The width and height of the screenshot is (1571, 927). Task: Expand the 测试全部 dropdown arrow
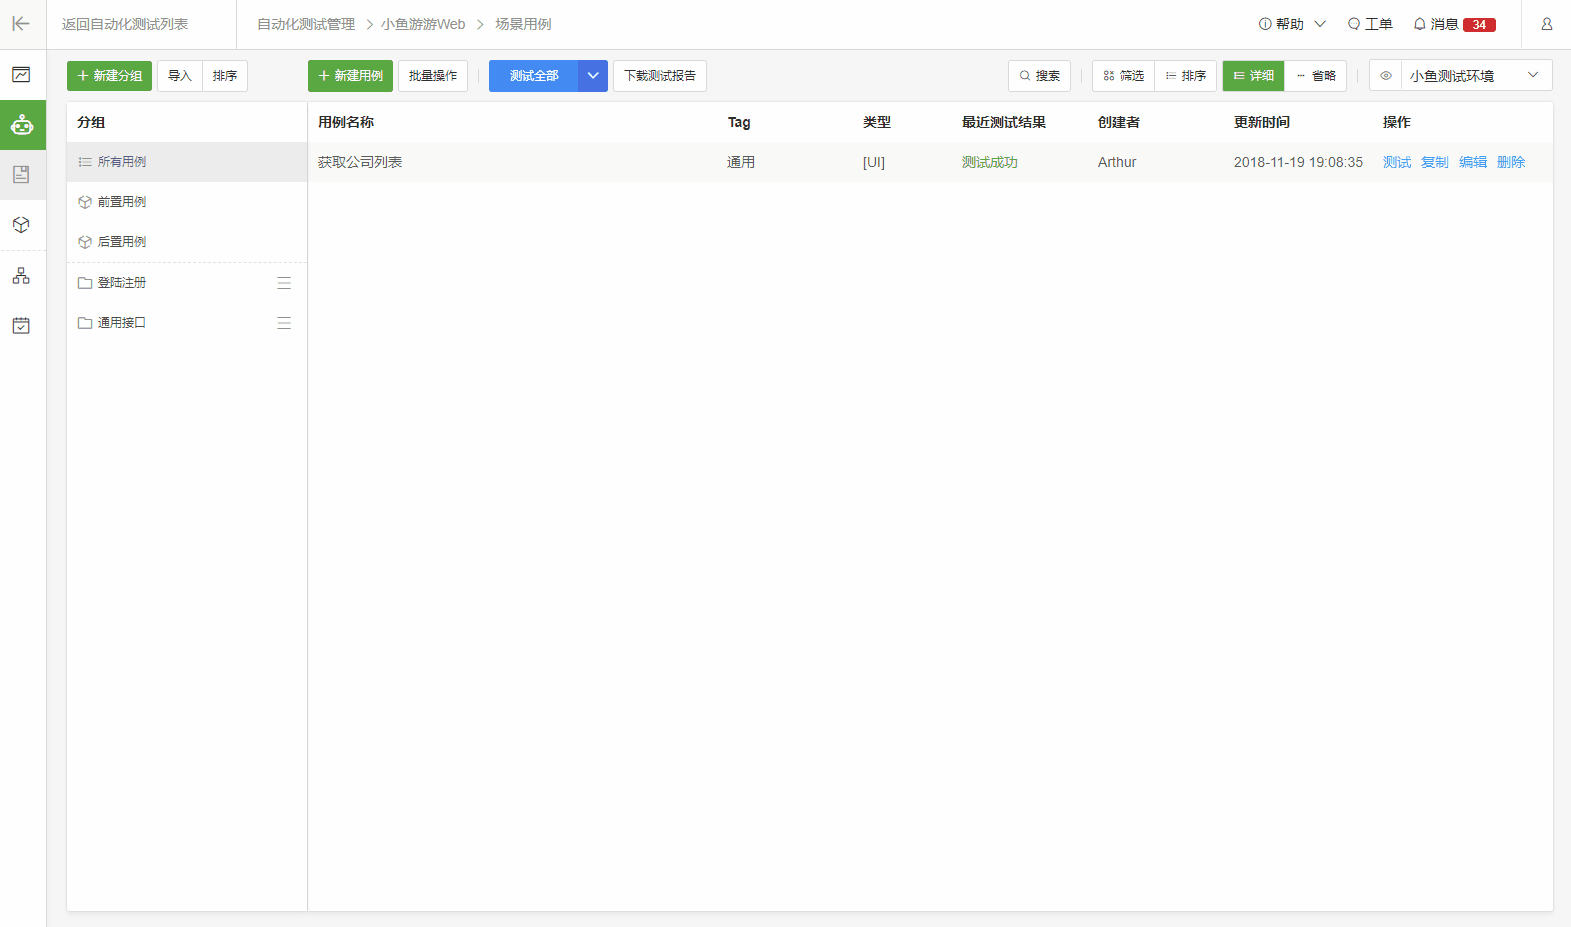pyautogui.click(x=593, y=76)
